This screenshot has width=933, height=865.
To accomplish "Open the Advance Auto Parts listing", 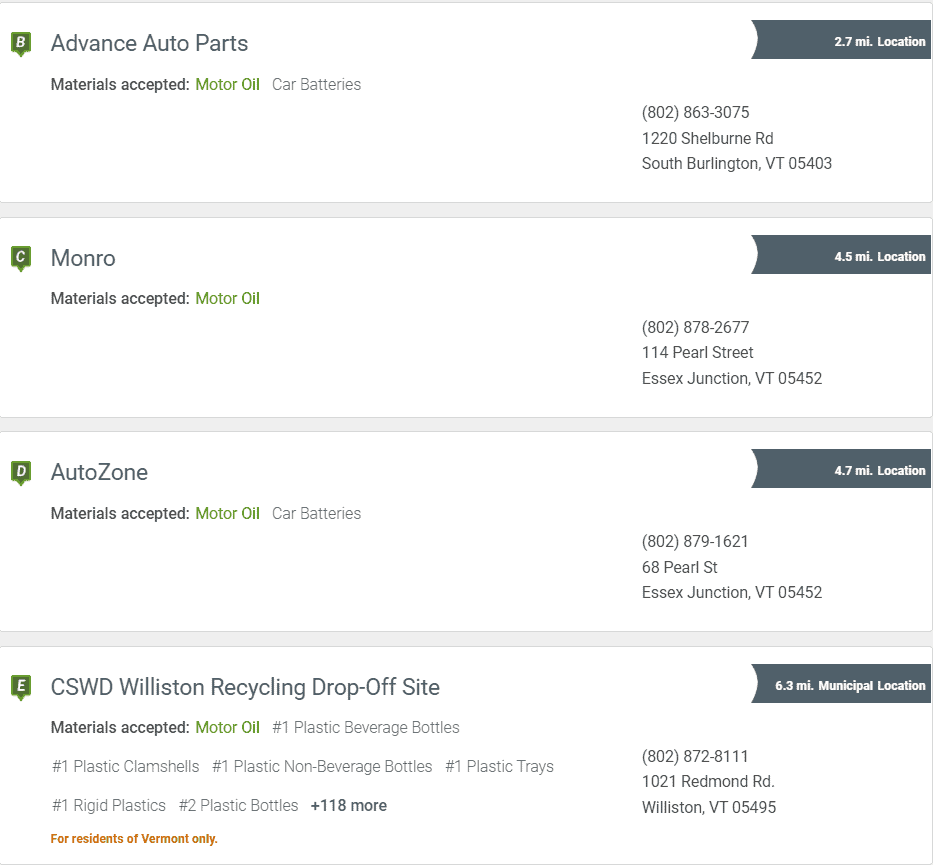I will tap(149, 43).
